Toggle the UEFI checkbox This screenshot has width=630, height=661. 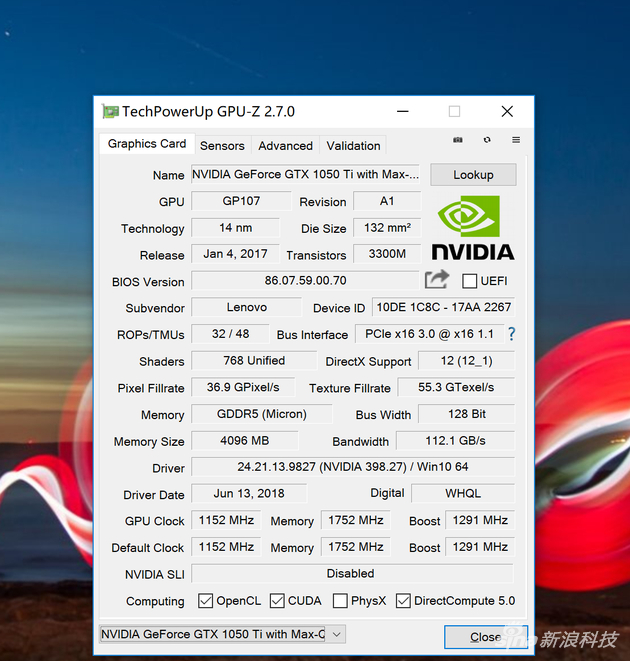469,281
